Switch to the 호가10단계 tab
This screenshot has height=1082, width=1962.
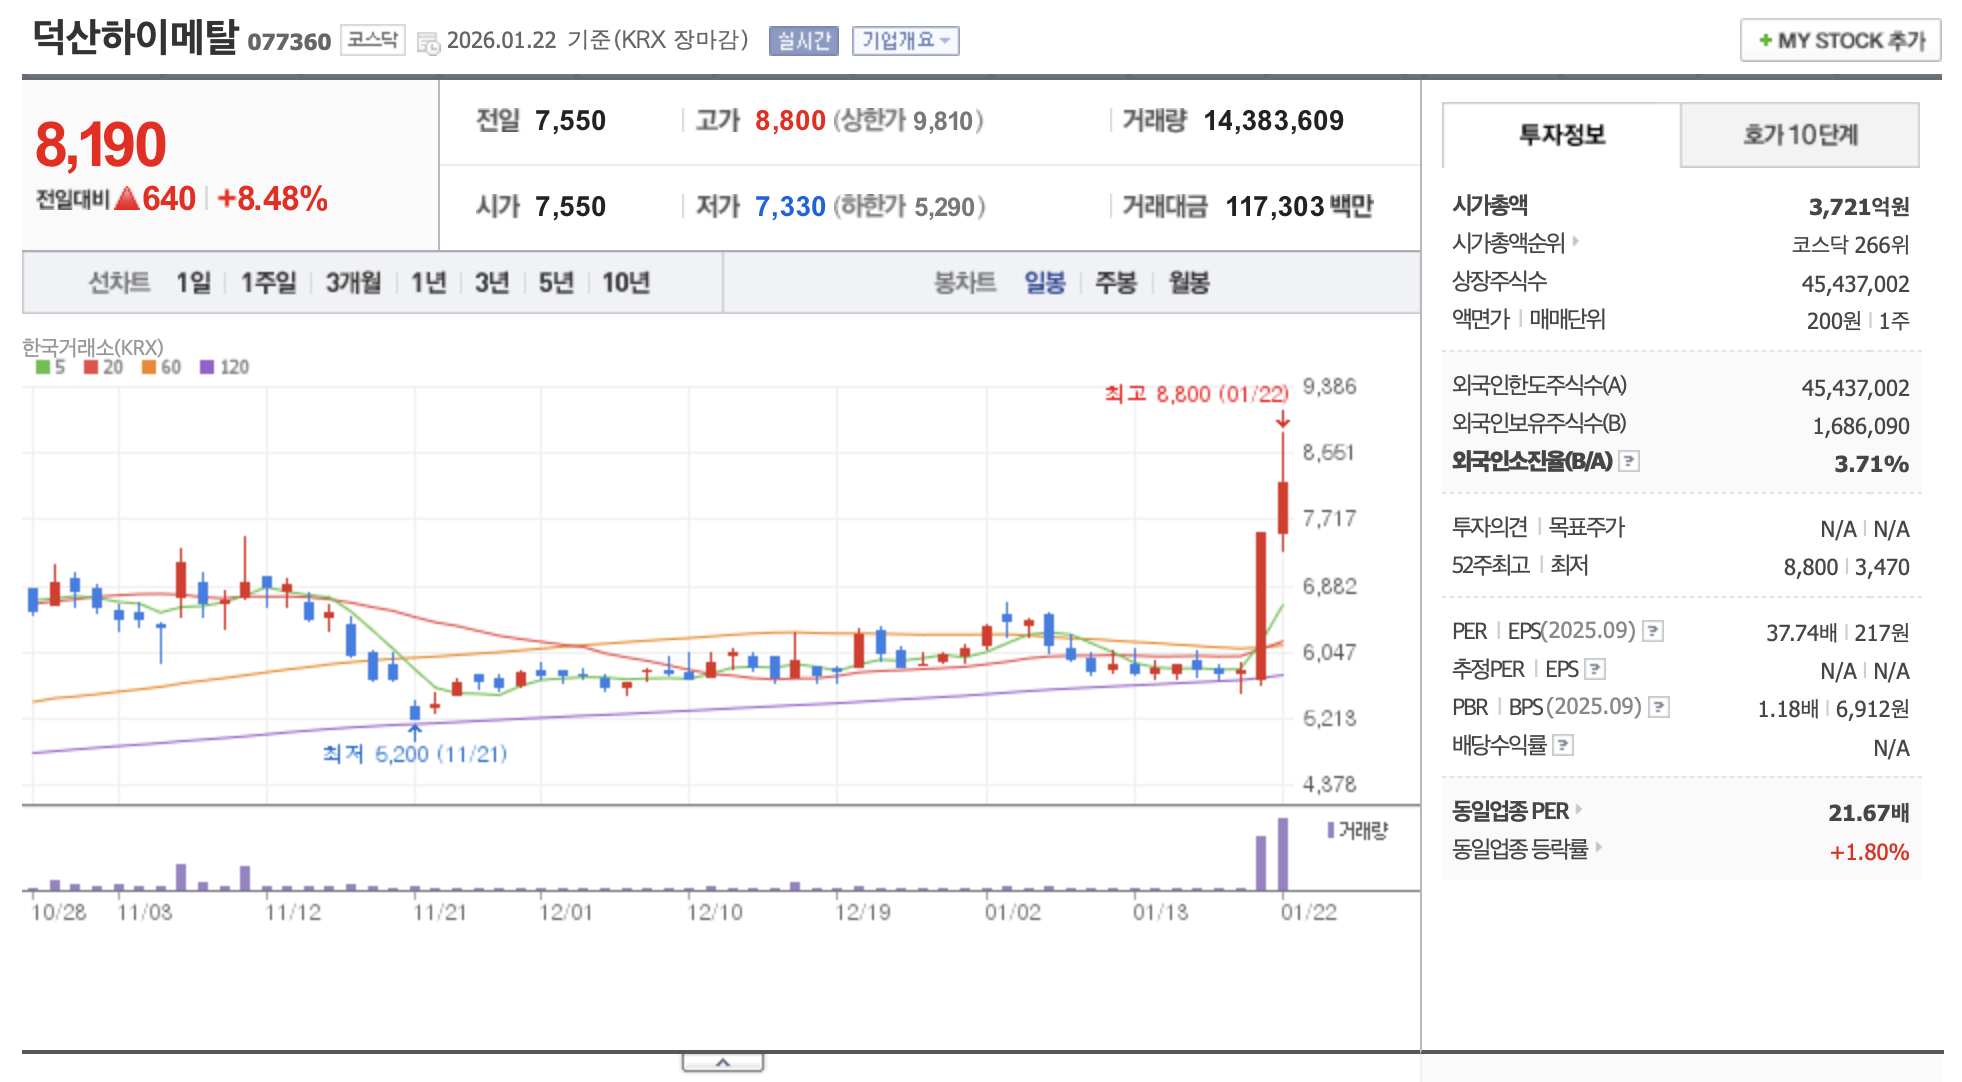point(1799,135)
